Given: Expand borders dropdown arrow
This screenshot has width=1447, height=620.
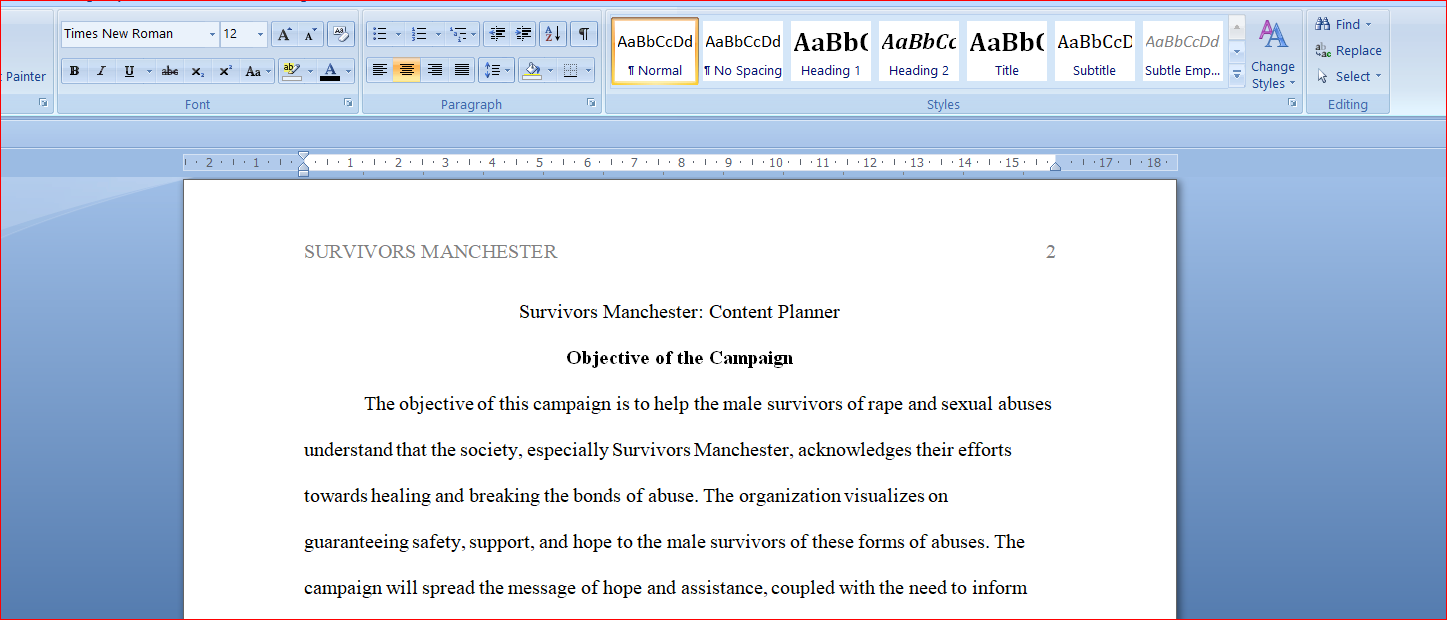Looking at the screenshot, I should [x=588, y=71].
